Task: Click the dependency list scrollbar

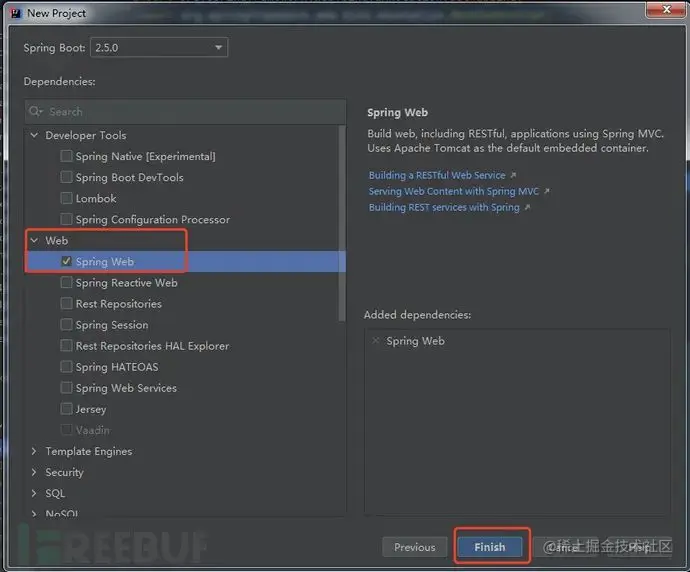Action: coord(342,224)
